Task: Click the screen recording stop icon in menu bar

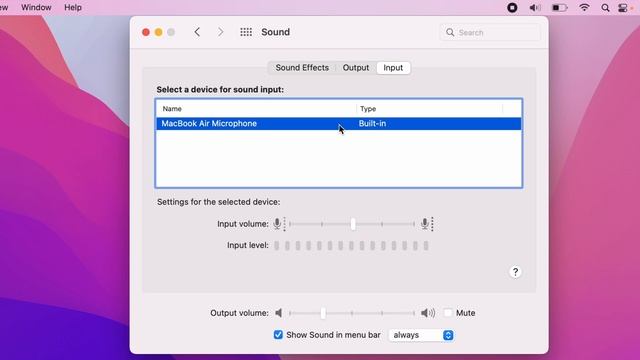Action: point(512,8)
